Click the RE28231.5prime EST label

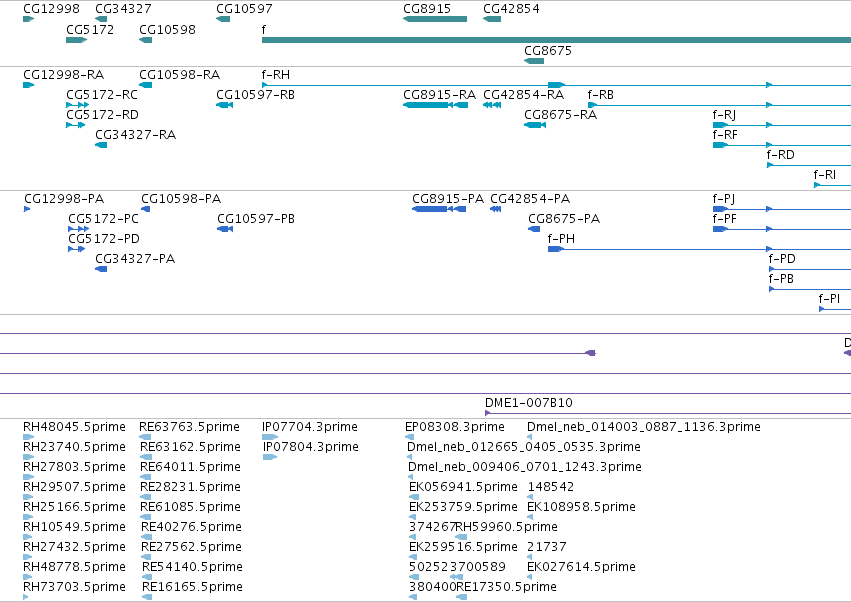click(190, 487)
